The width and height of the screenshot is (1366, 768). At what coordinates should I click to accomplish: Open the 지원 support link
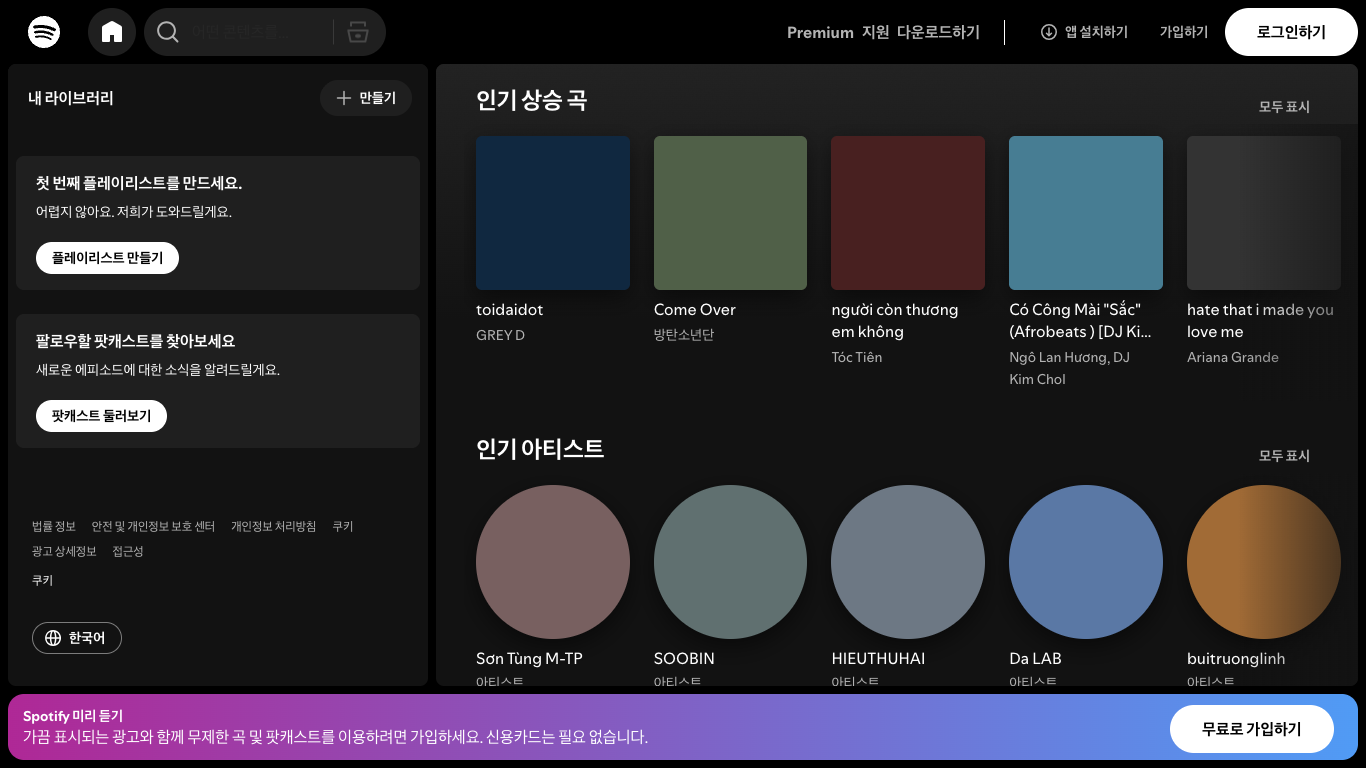tap(876, 32)
